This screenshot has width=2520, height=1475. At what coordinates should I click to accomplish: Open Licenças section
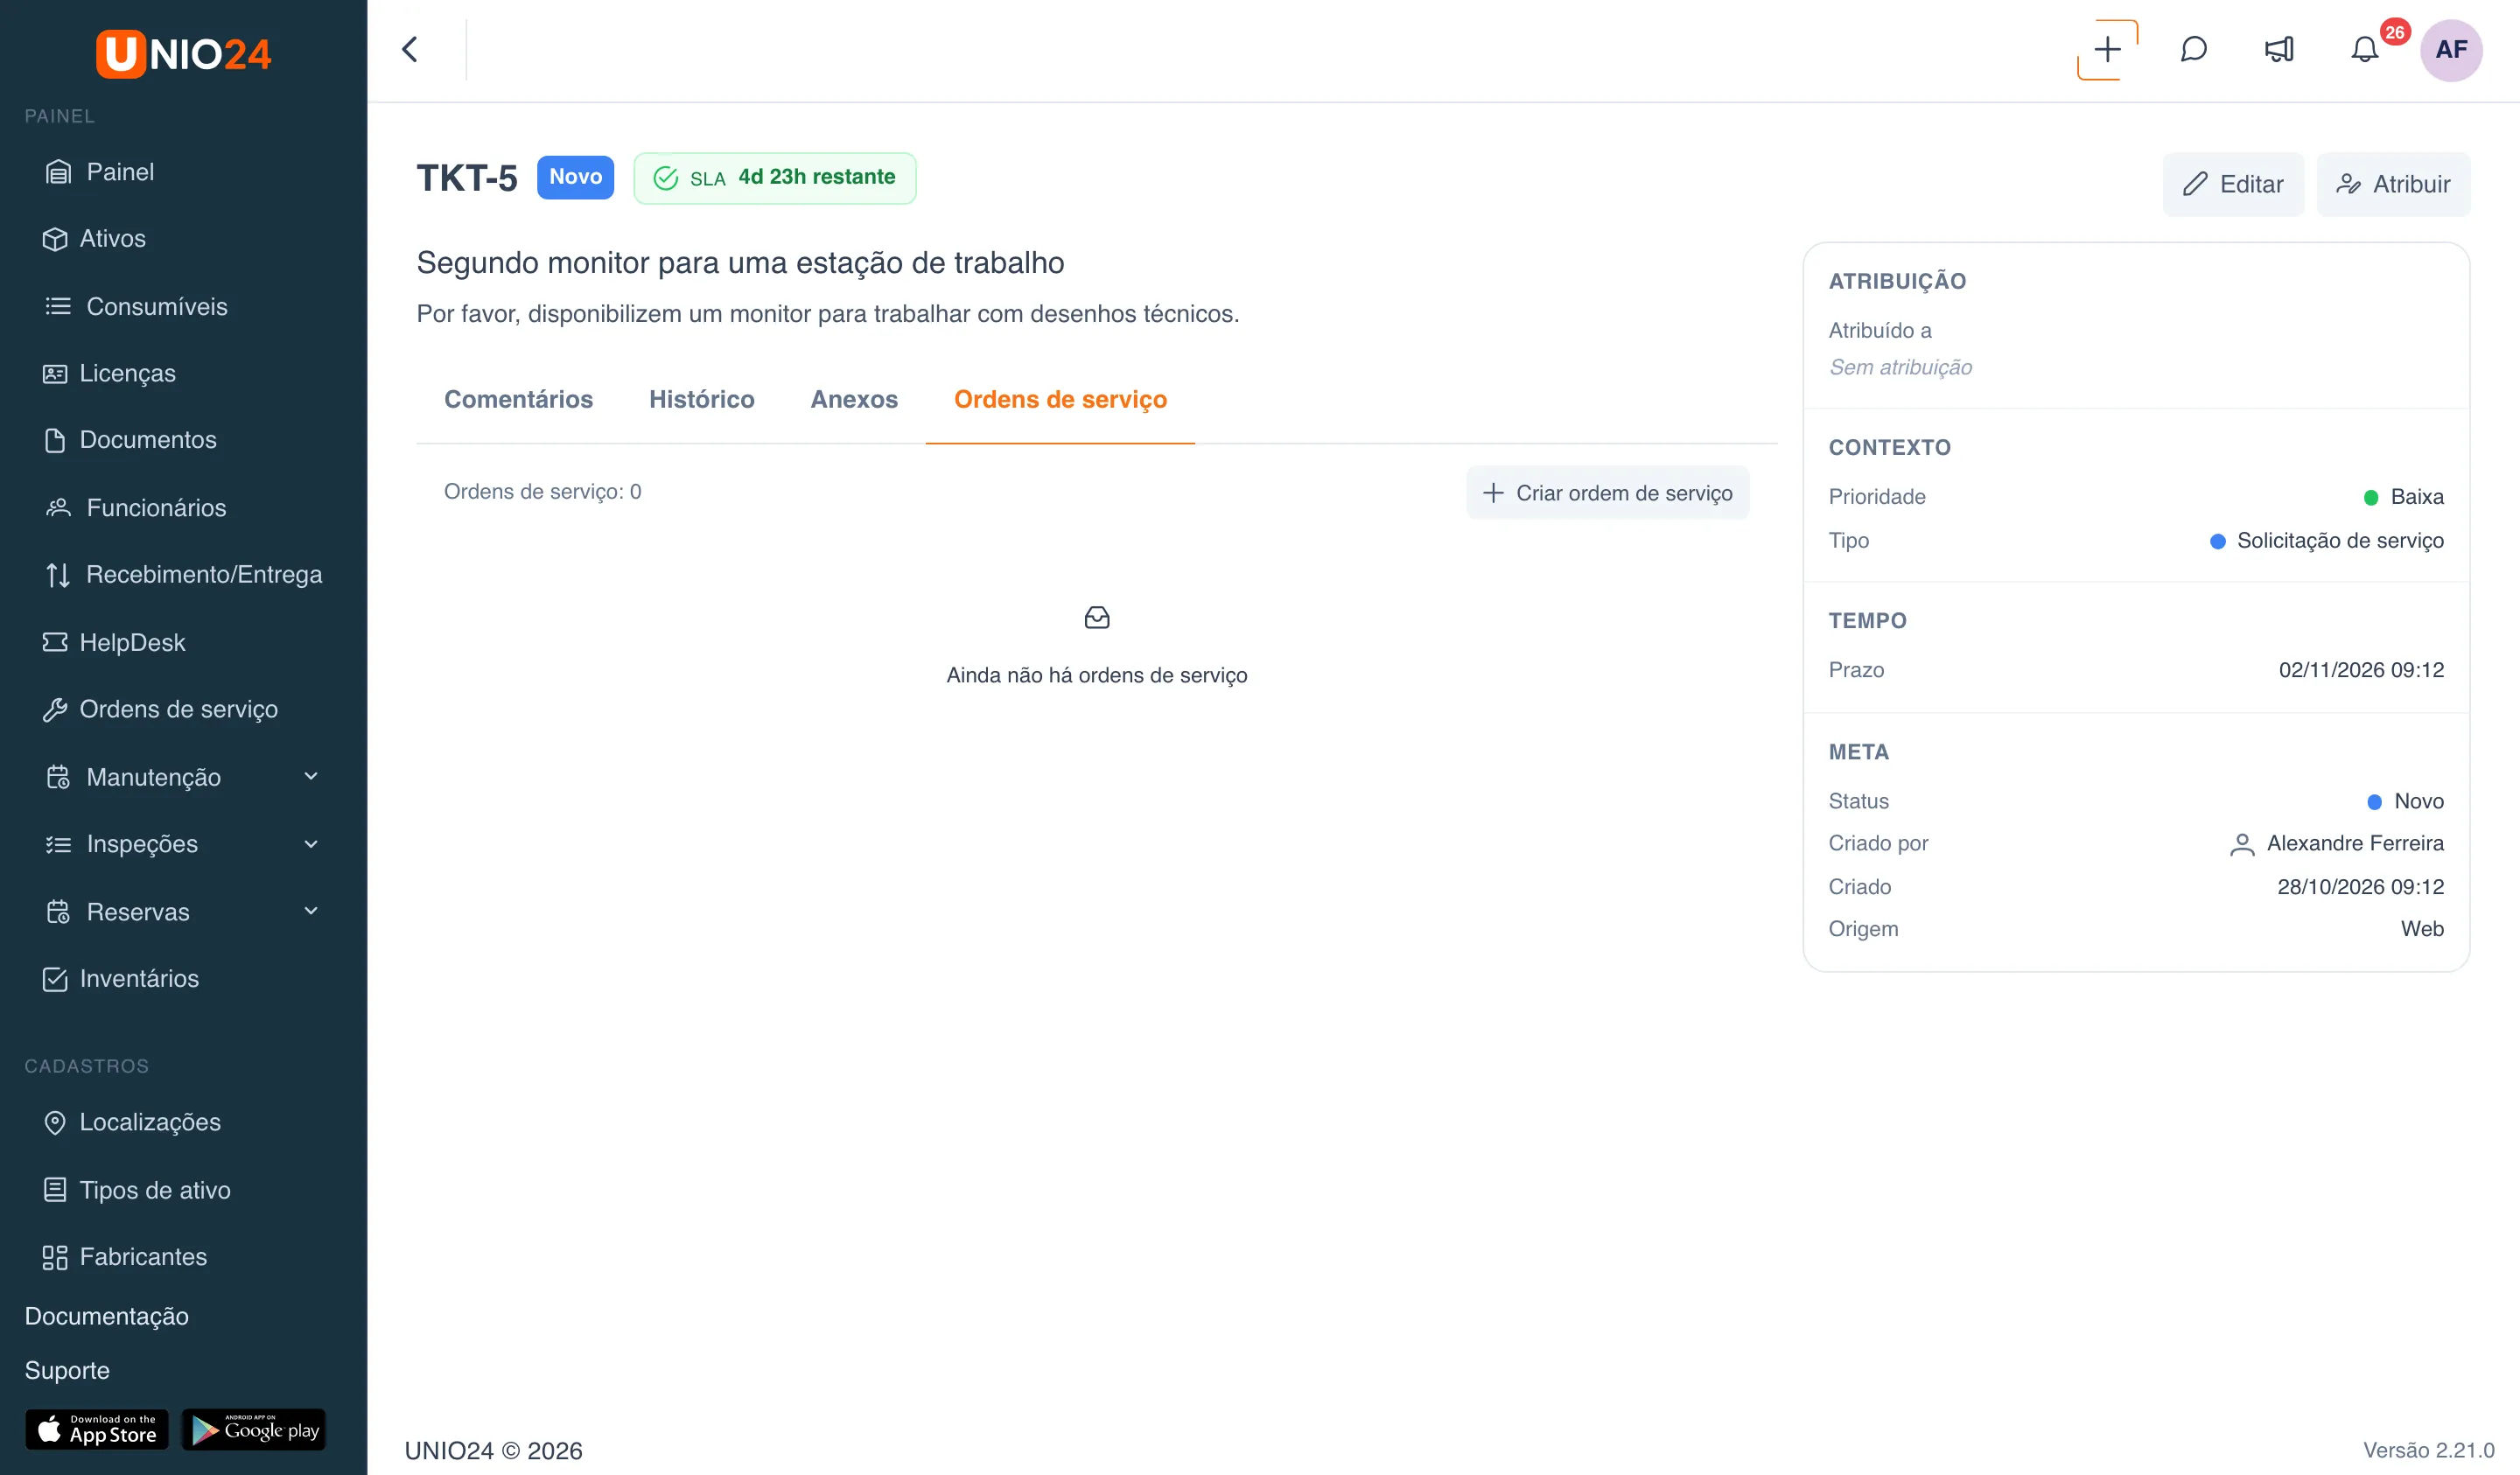(183, 373)
